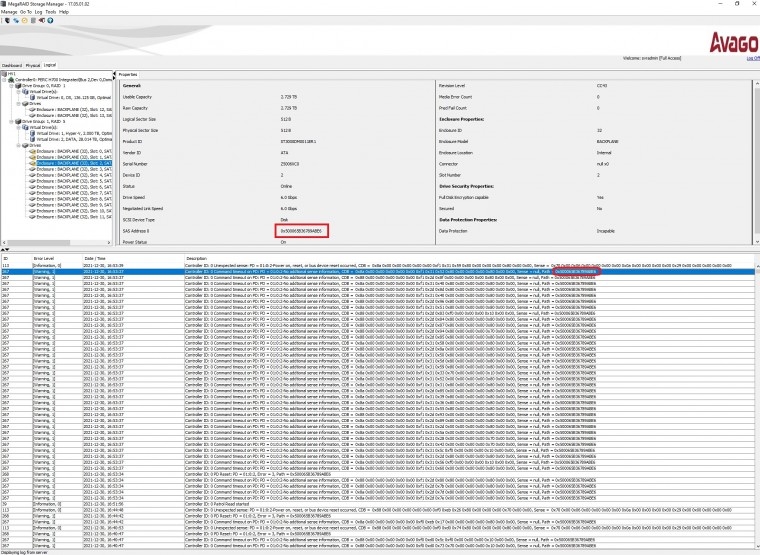Sort log by the ID column header

pyautogui.click(x=16, y=258)
